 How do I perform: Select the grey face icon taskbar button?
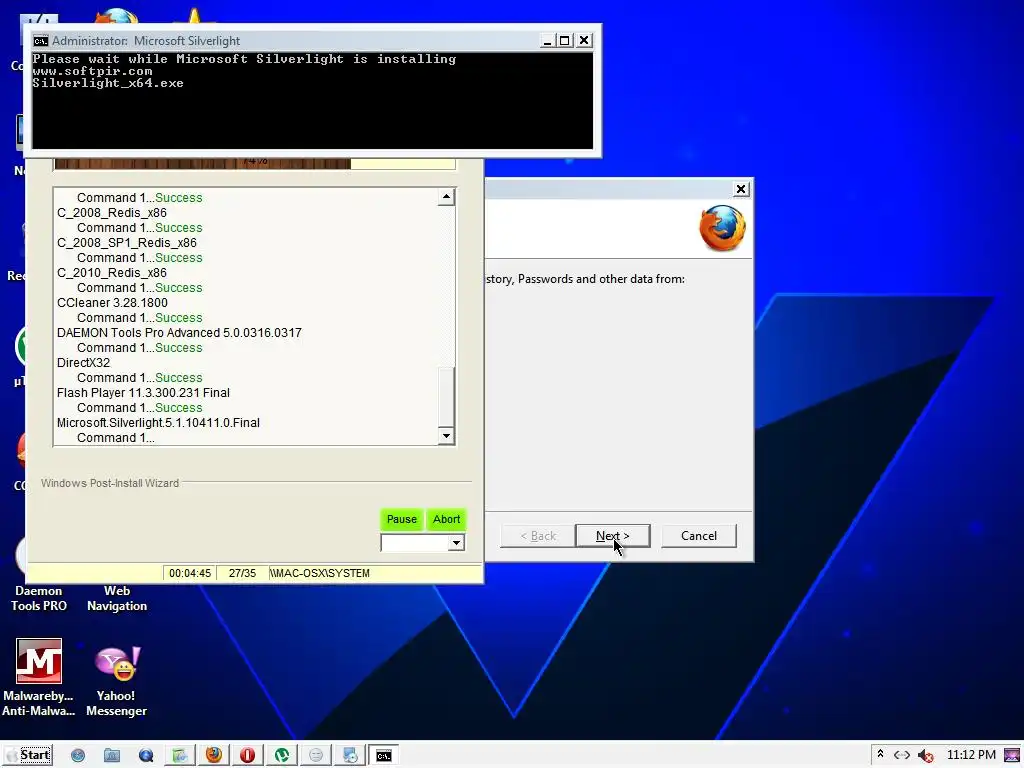coord(315,756)
